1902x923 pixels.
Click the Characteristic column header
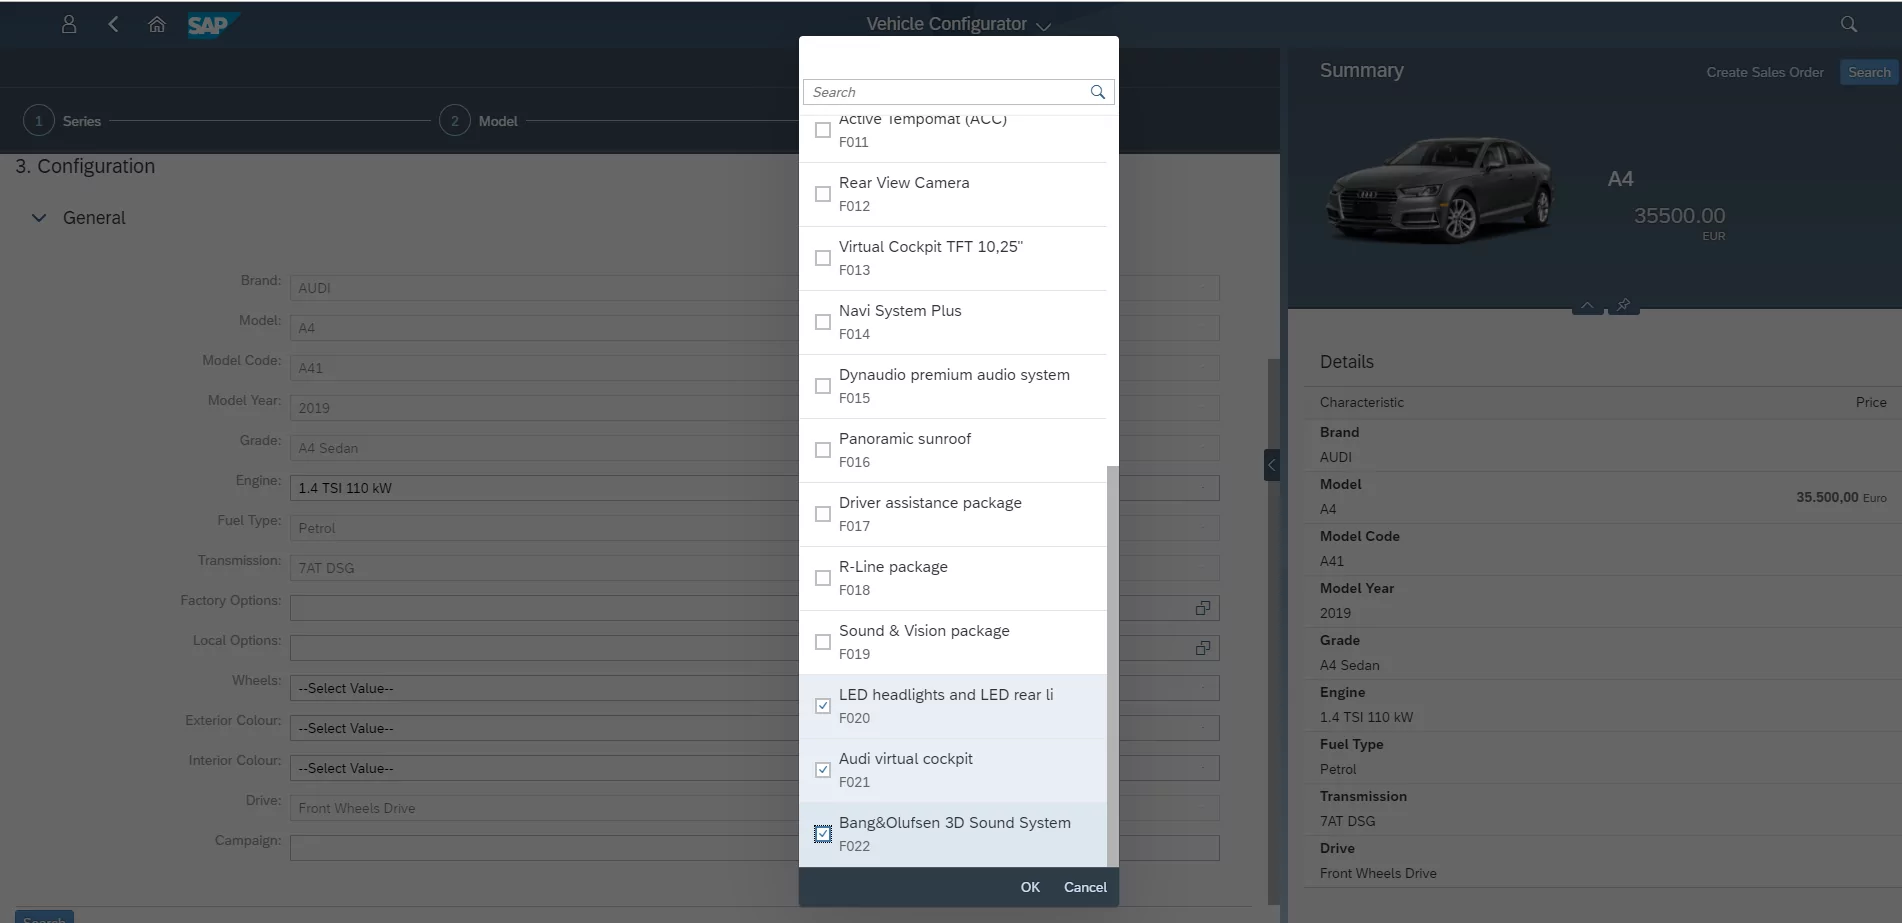pyautogui.click(x=1361, y=402)
